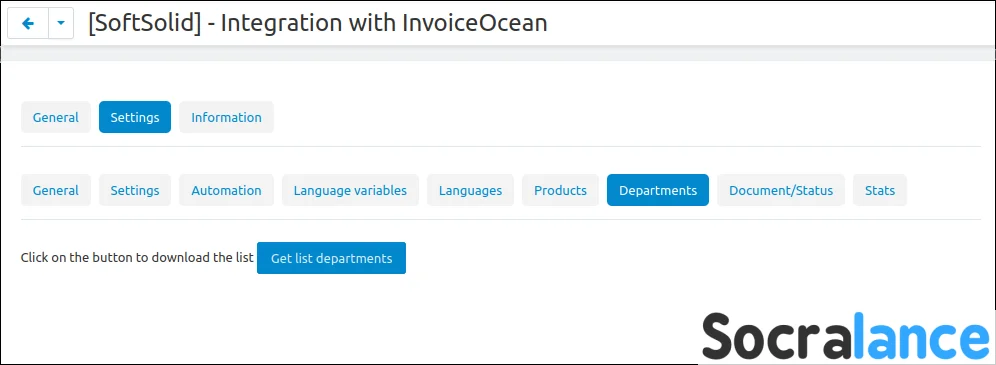Image resolution: width=996 pixels, height=365 pixels.
Task: Switch to the Automation sub-tab
Action: tap(226, 190)
